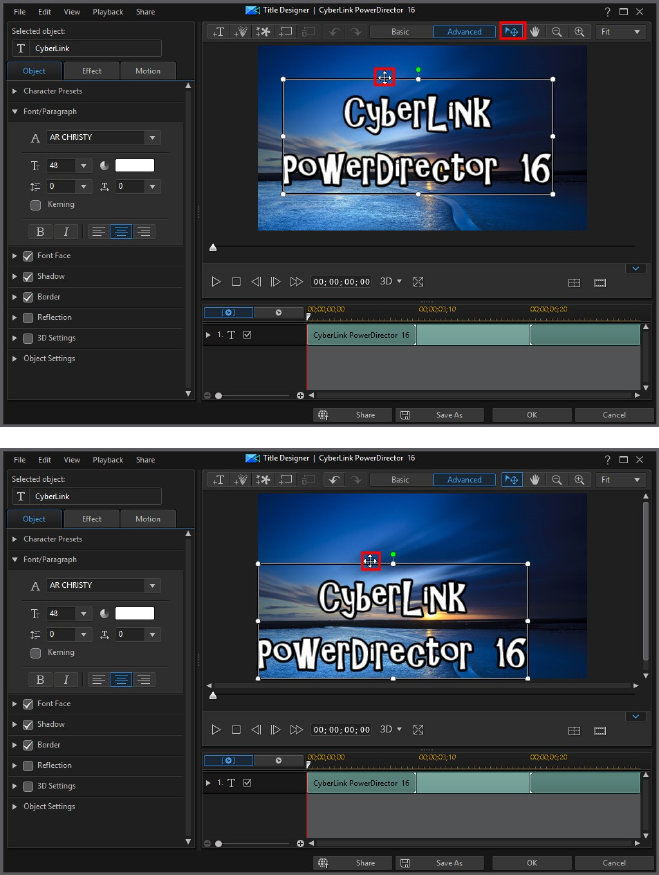The image size is (659, 875).
Task: Click Advanced mode button in lower window
Action: [464, 480]
